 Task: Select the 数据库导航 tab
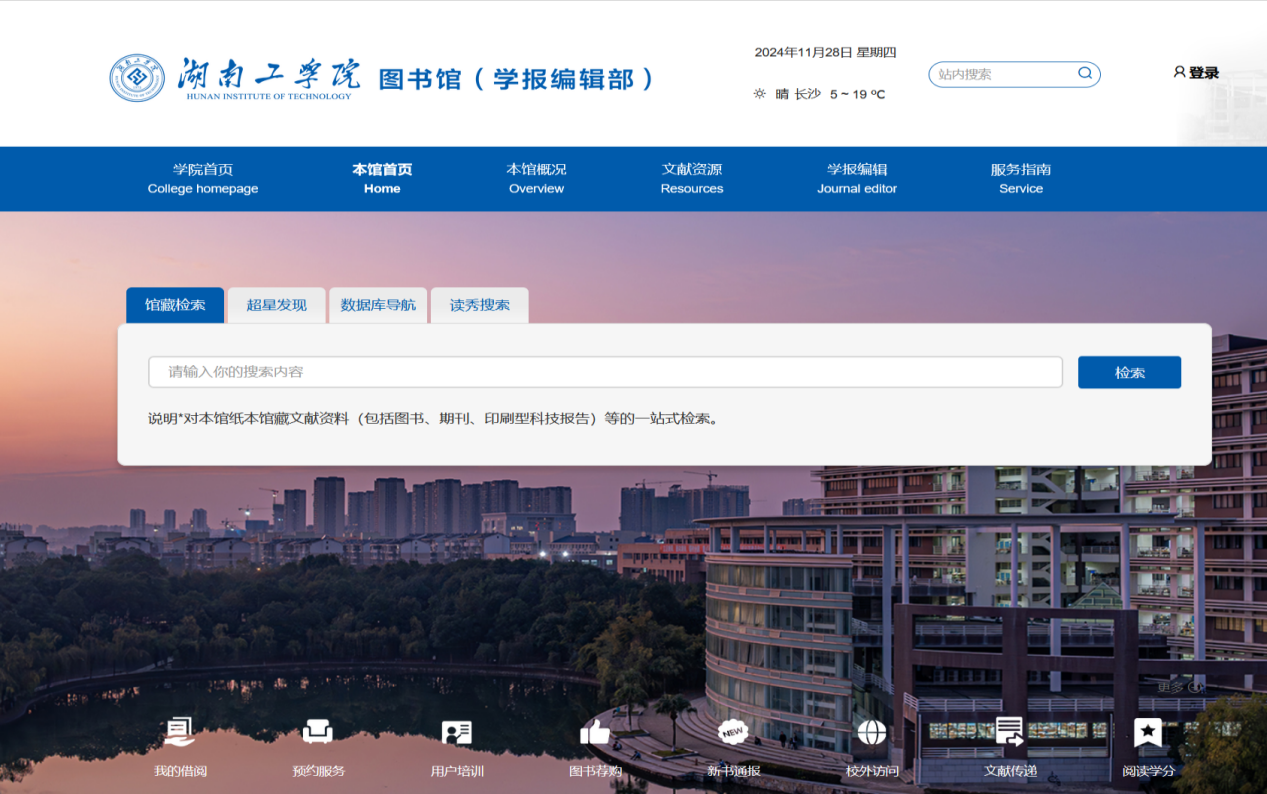point(378,305)
